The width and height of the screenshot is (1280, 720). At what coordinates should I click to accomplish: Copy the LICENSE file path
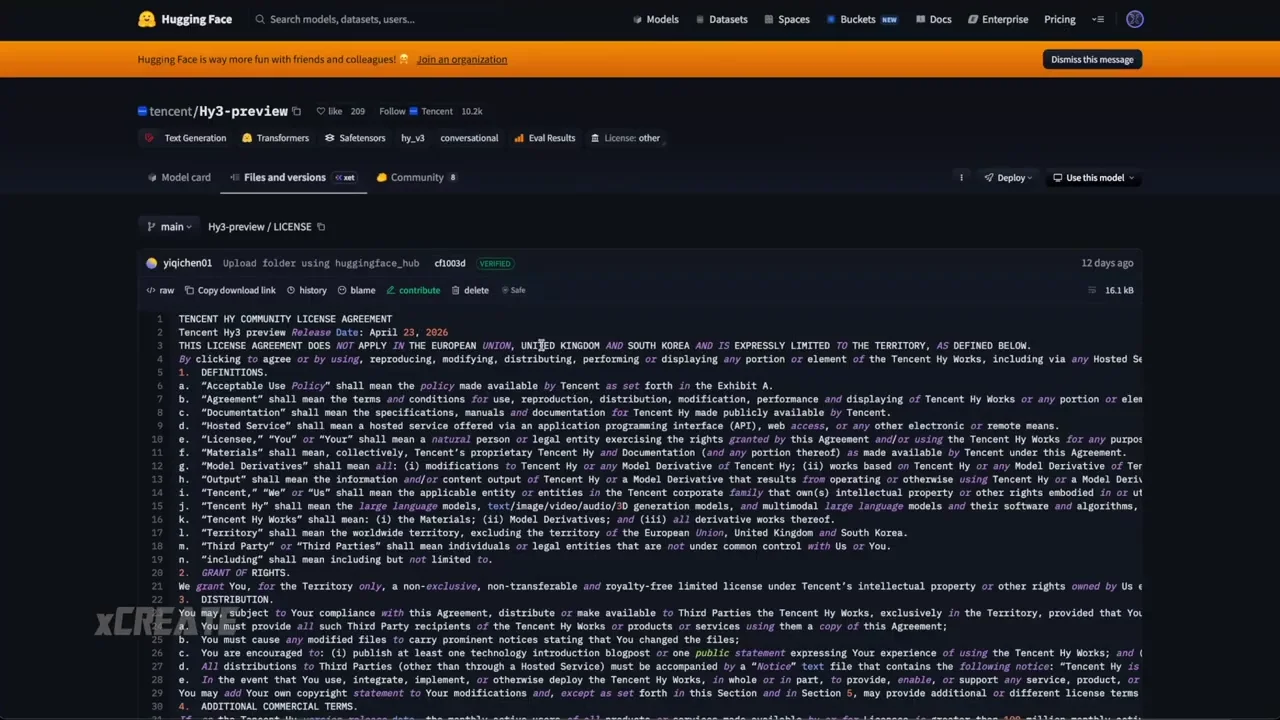(x=321, y=227)
